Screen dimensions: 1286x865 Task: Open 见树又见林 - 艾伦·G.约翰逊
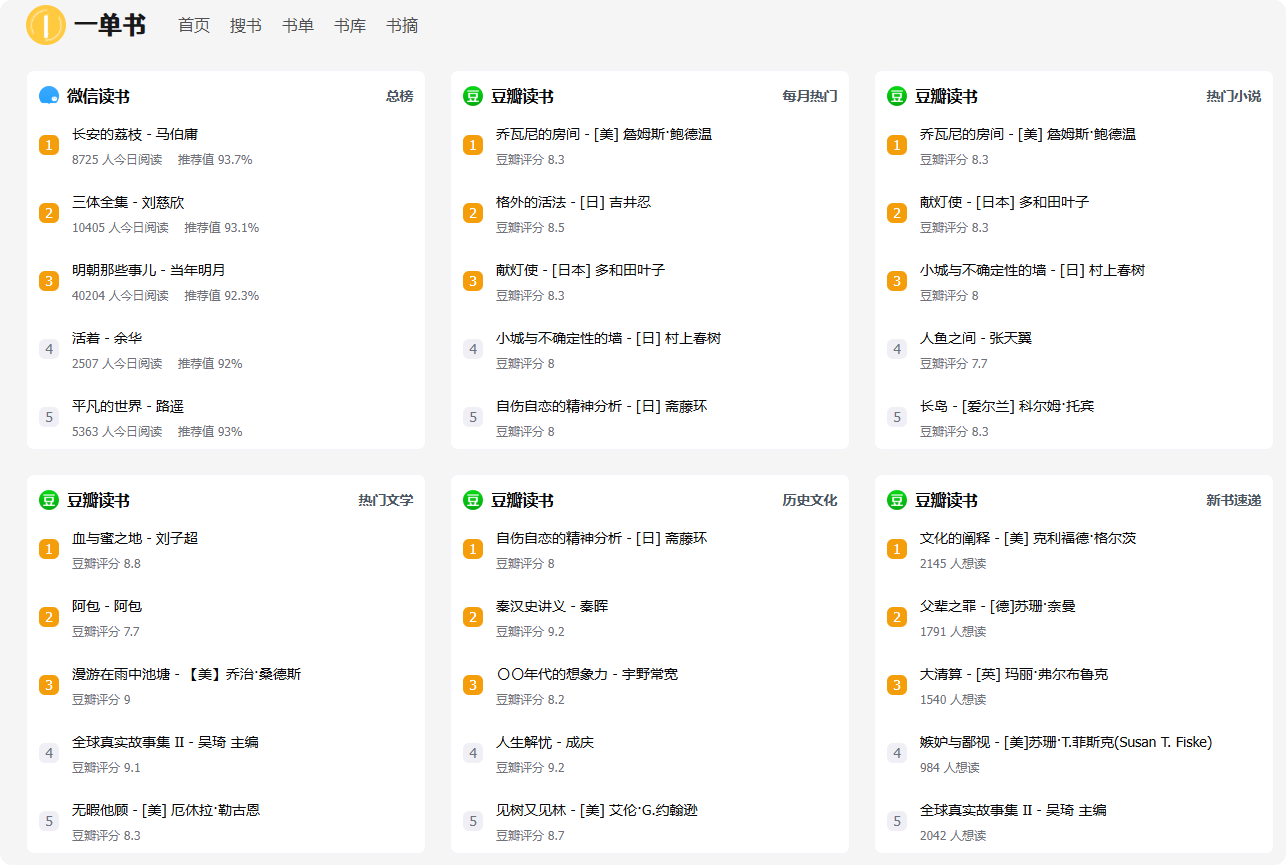(597, 810)
